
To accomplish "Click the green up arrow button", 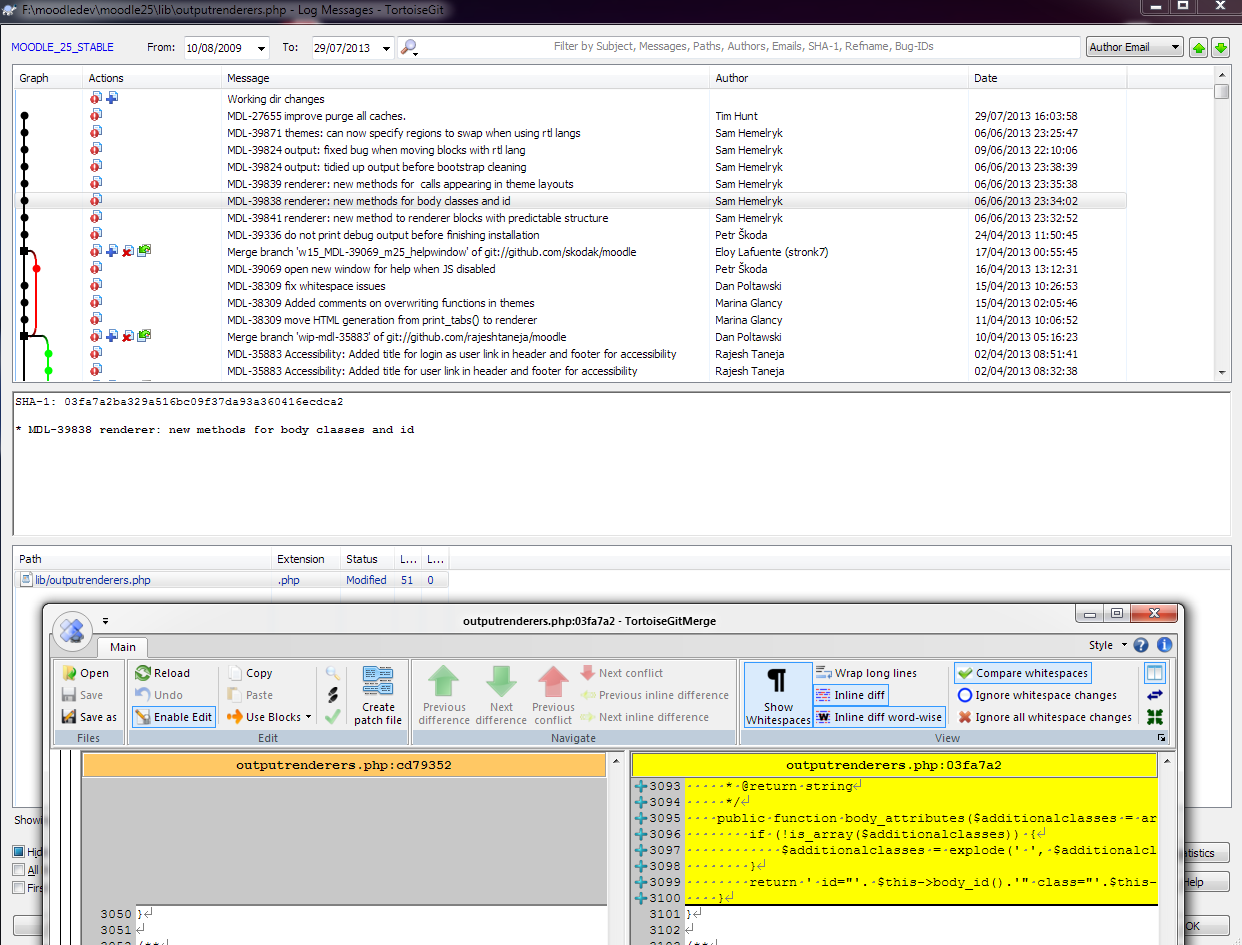I will coord(1198,47).
